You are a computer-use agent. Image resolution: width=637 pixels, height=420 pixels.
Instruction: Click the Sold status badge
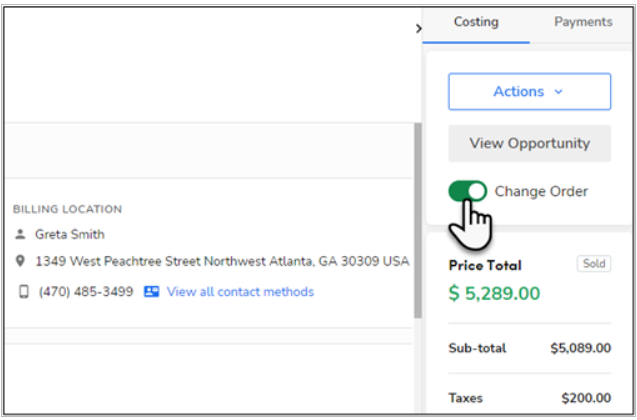coord(593,264)
